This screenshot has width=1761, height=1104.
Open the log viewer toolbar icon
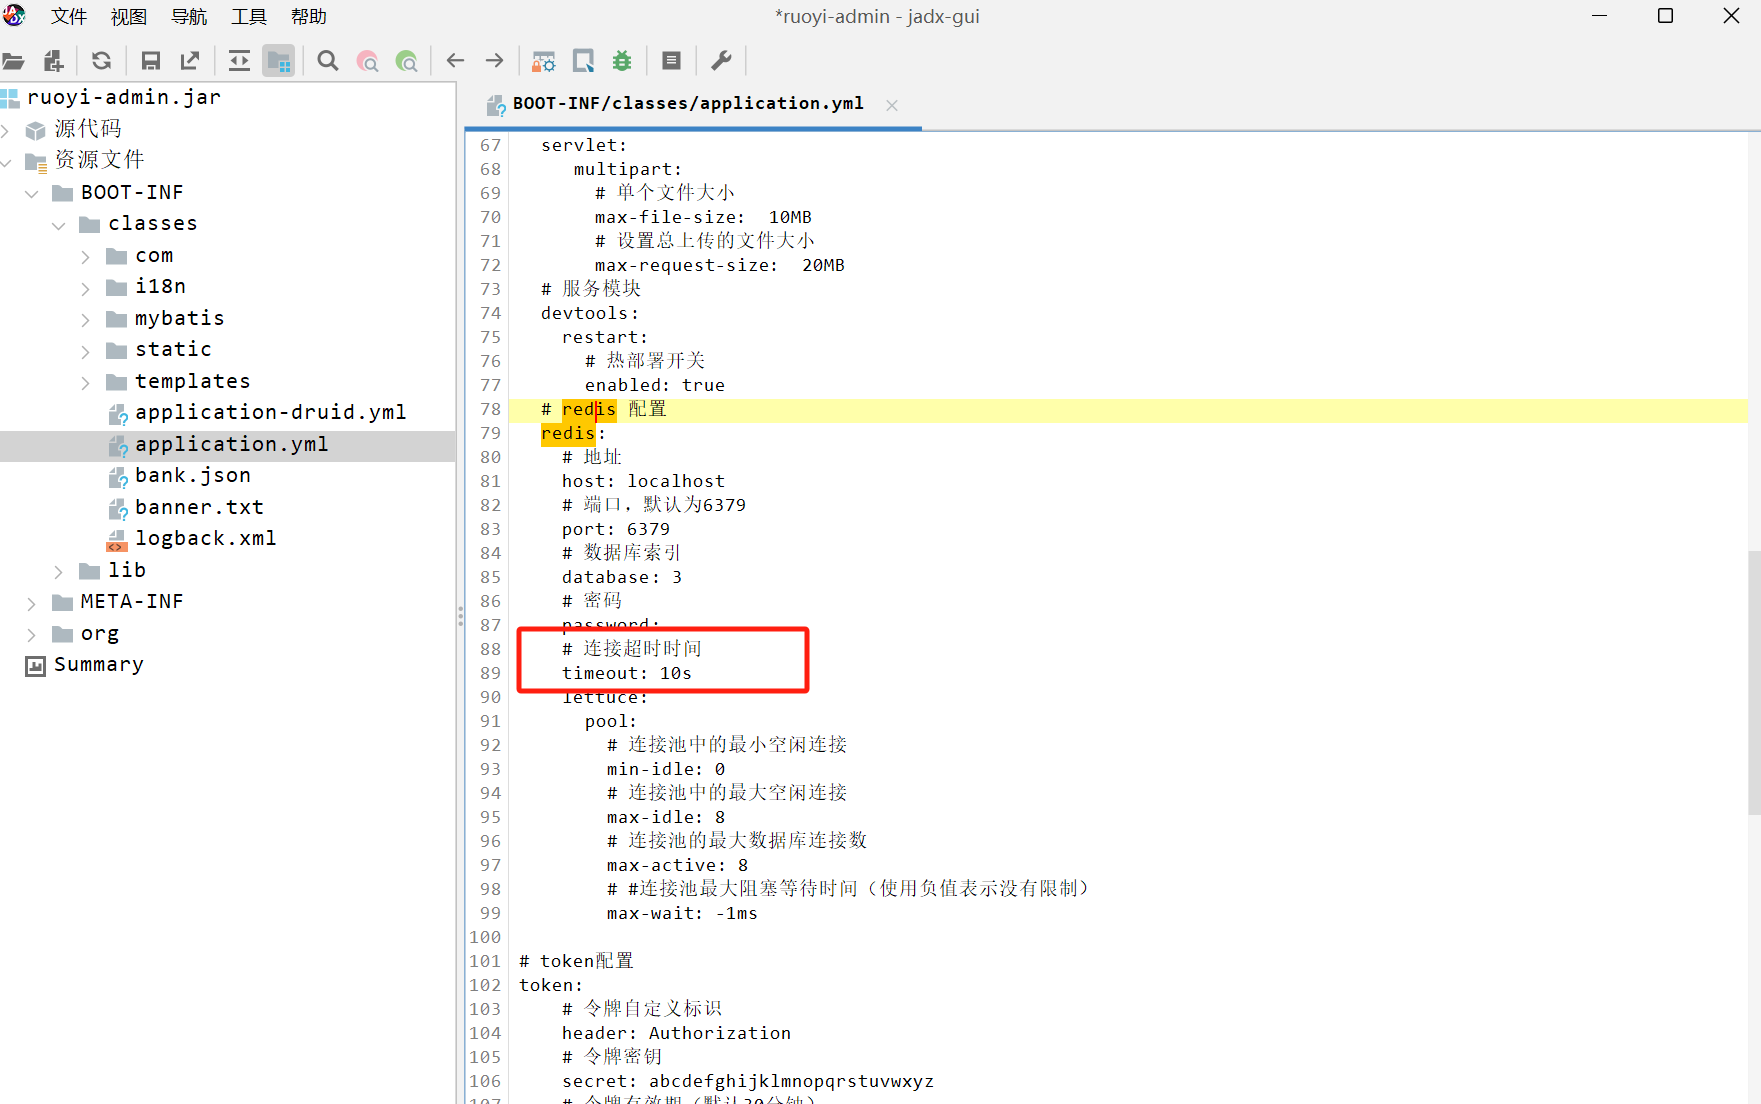coord(672,61)
